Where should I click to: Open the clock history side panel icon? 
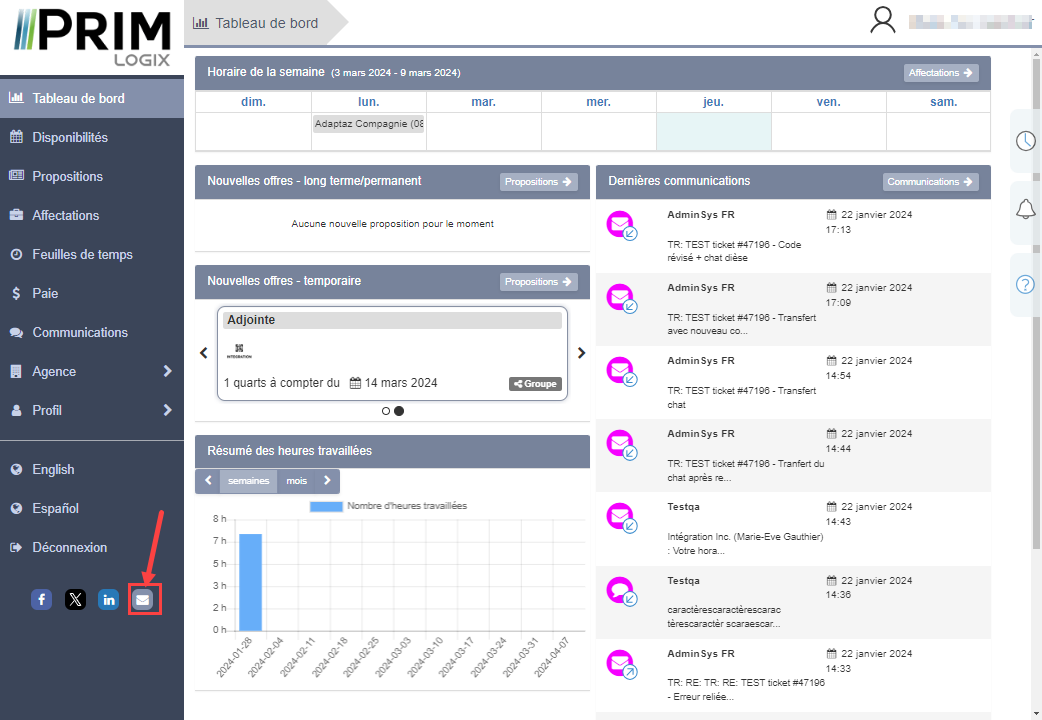click(x=1025, y=140)
